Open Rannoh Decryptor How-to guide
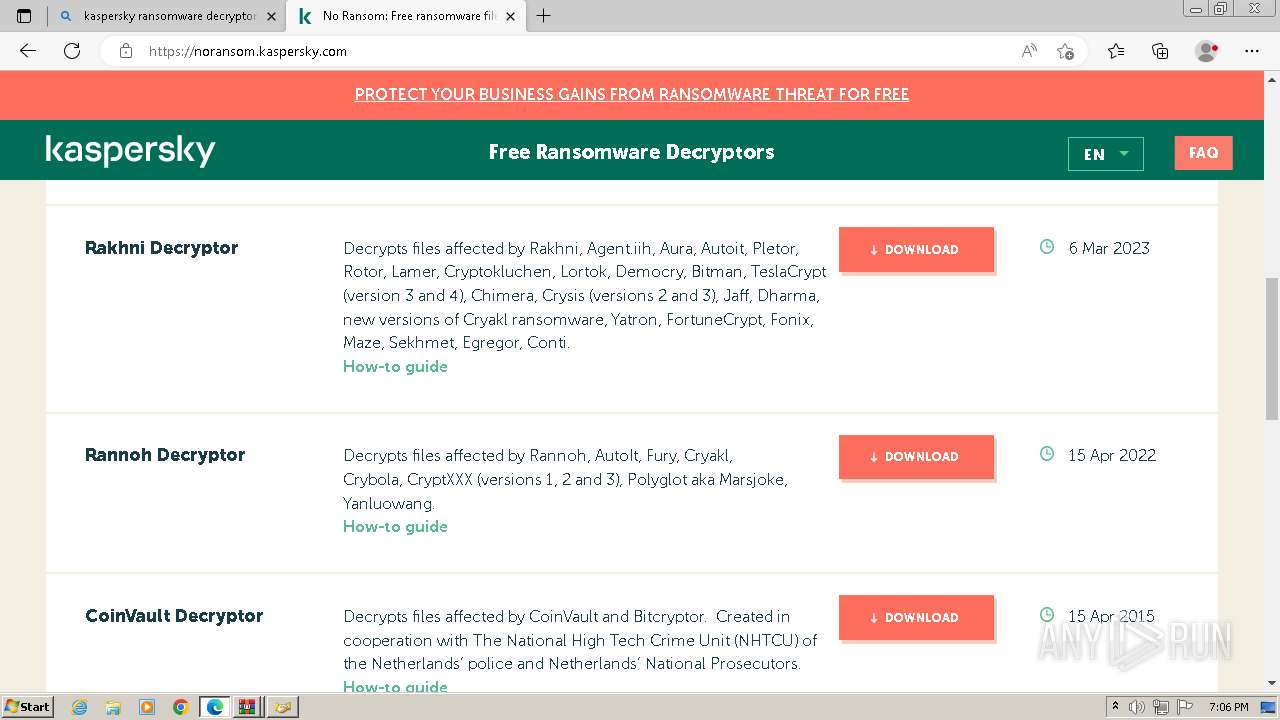 (x=395, y=526)
